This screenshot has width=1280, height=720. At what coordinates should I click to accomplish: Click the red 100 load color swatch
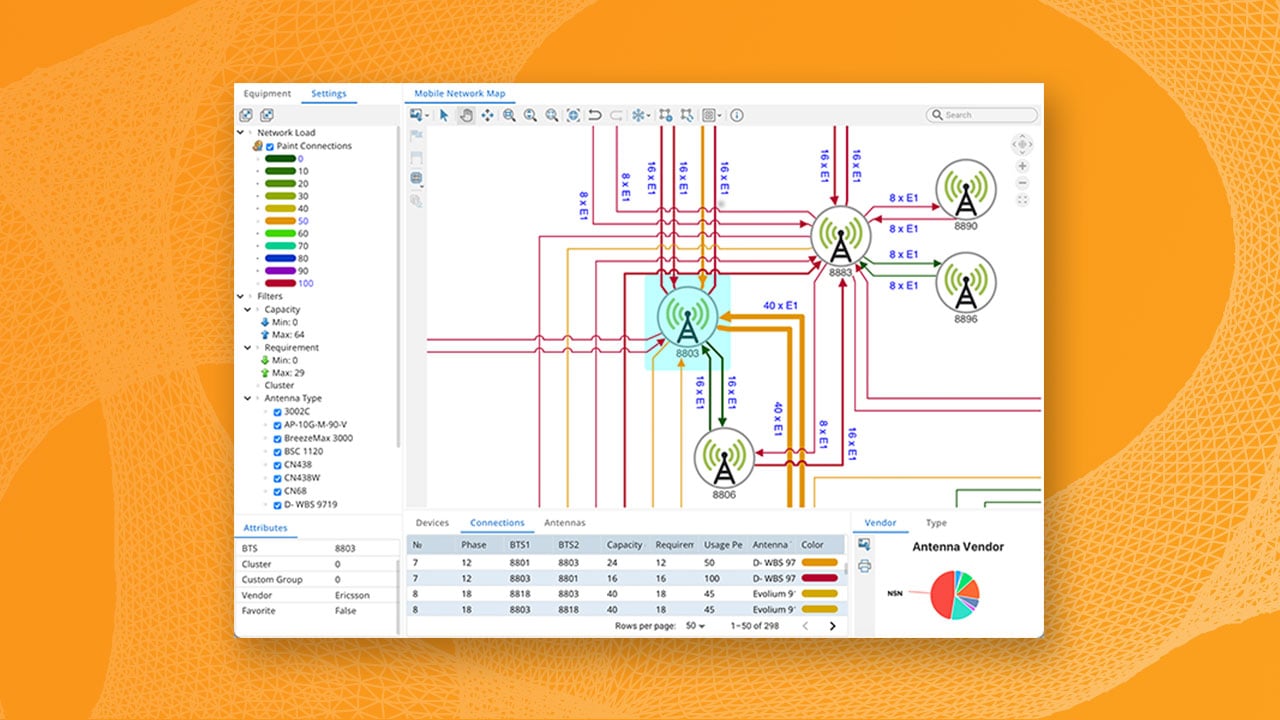pos(280,284)
